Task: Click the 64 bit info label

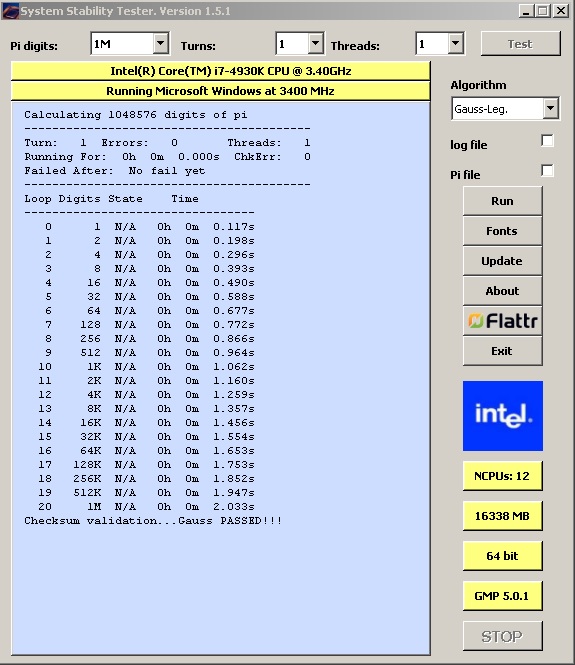Action: coord(502,556)
